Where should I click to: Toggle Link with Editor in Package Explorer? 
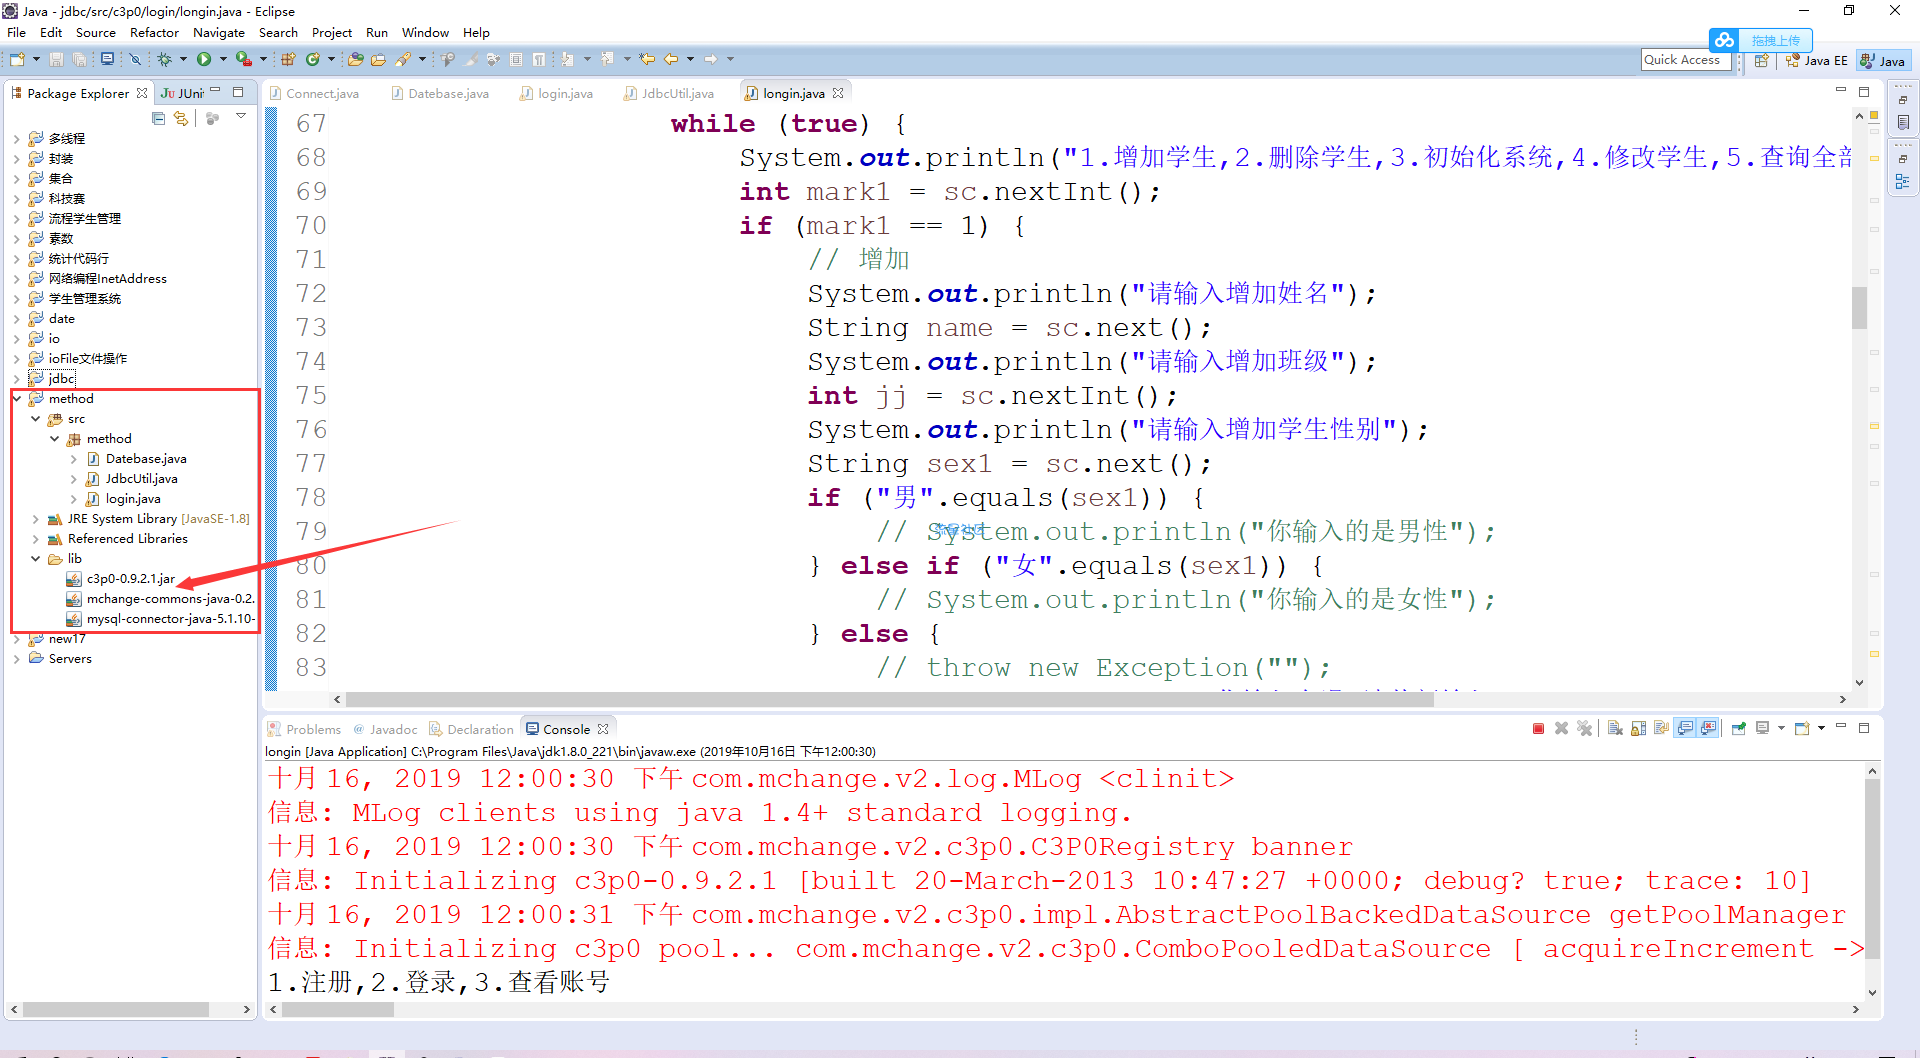point(180,118)
